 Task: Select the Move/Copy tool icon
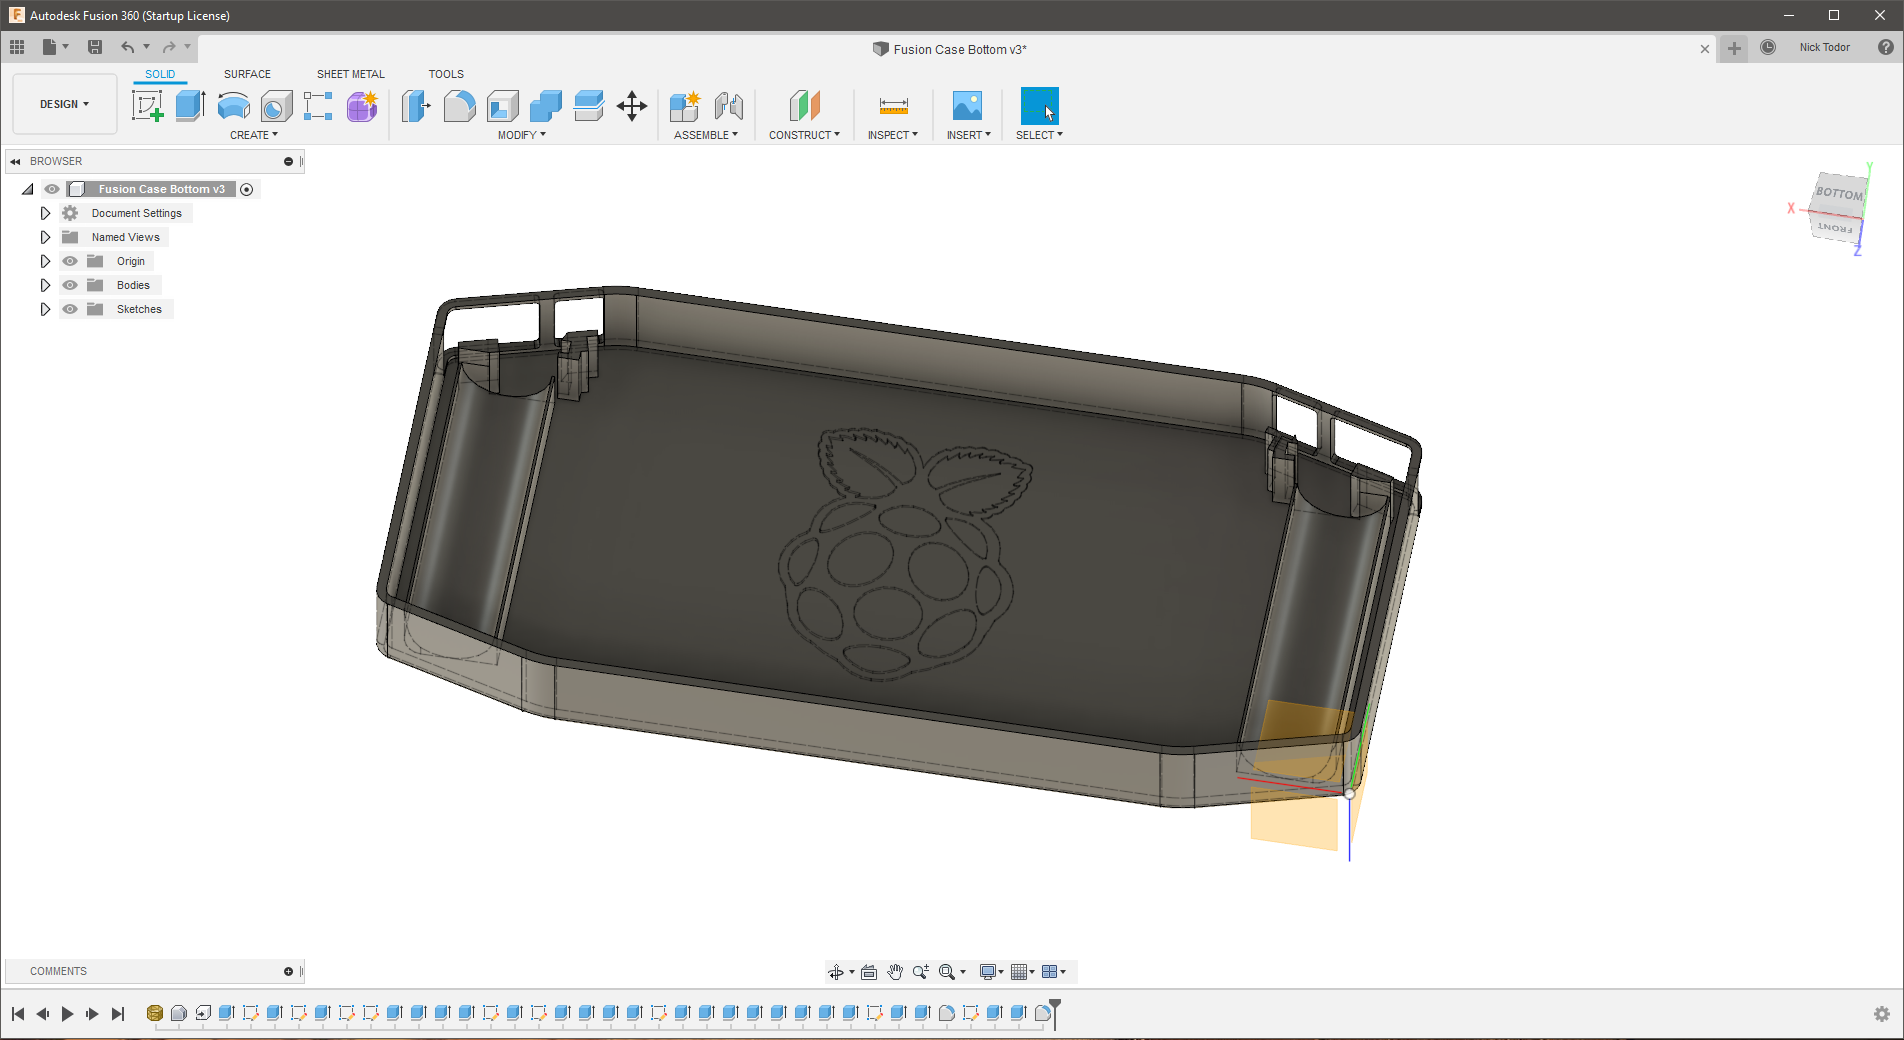pyautogui.click(x=632, y=106)
